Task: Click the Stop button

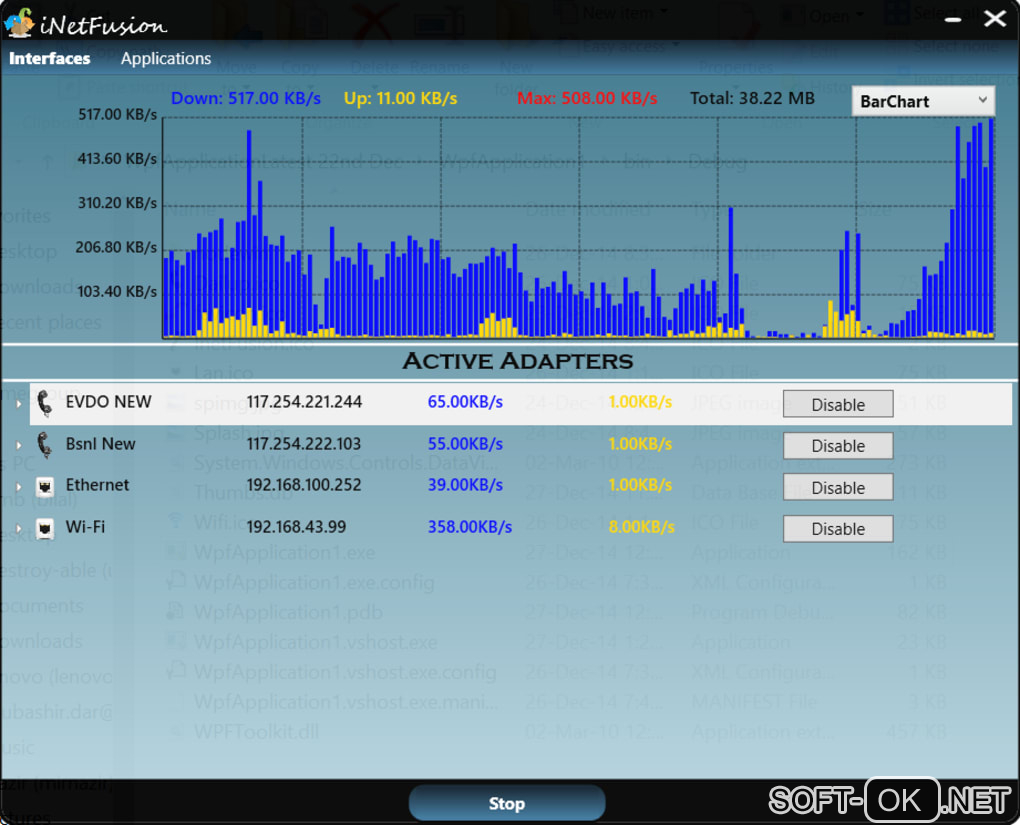Action: coord(507,803)
